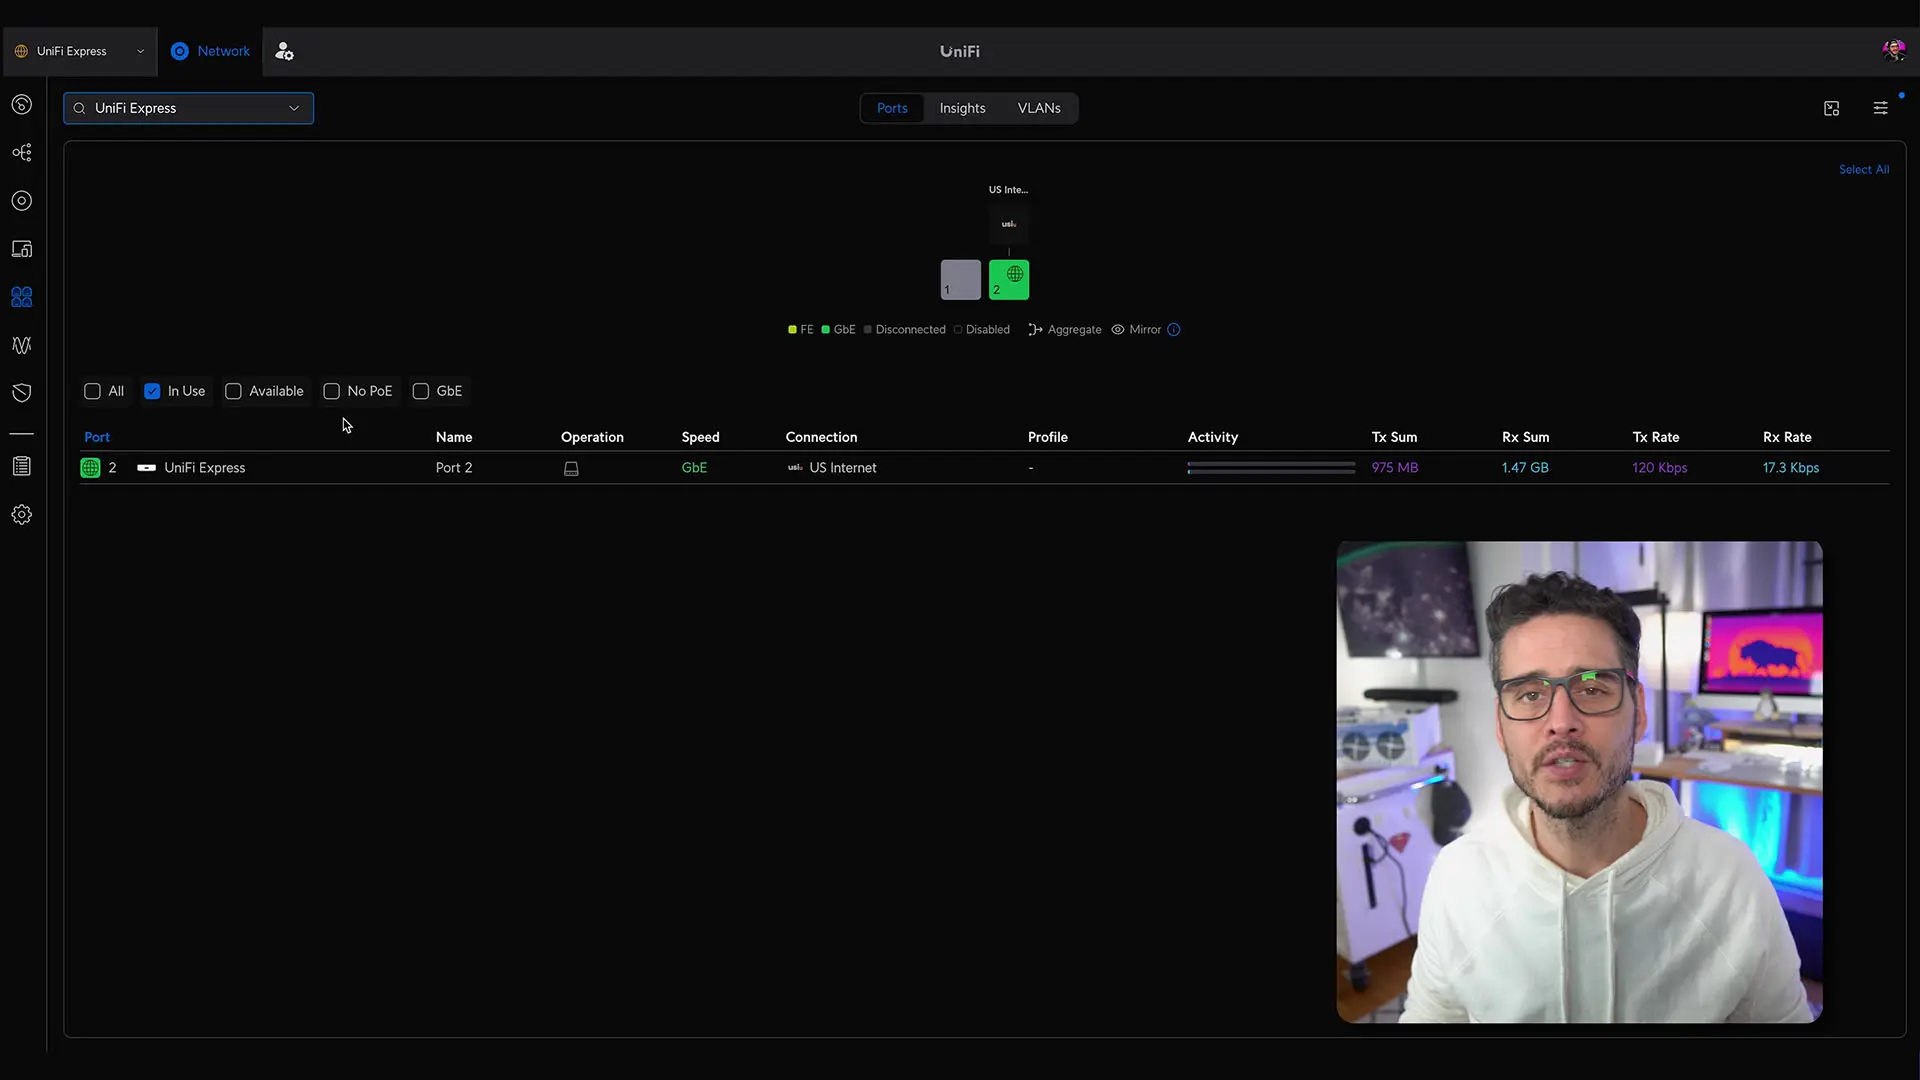Sort by the Tx Rate column header

(x=1656, y=437)
